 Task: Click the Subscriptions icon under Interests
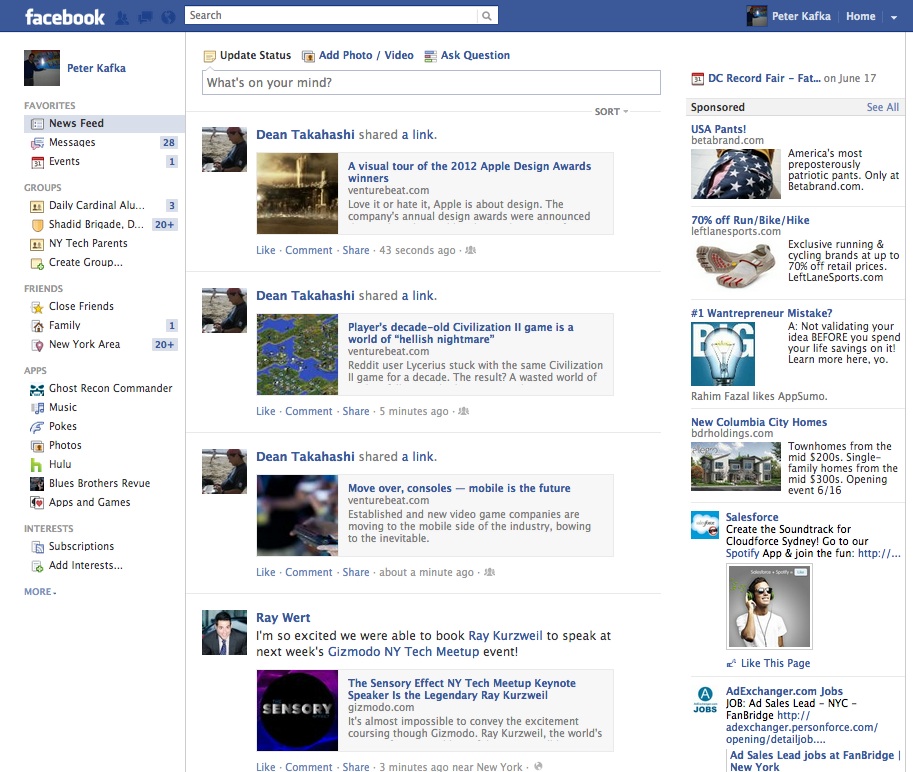pyautogui.click(x=37, y=547)
